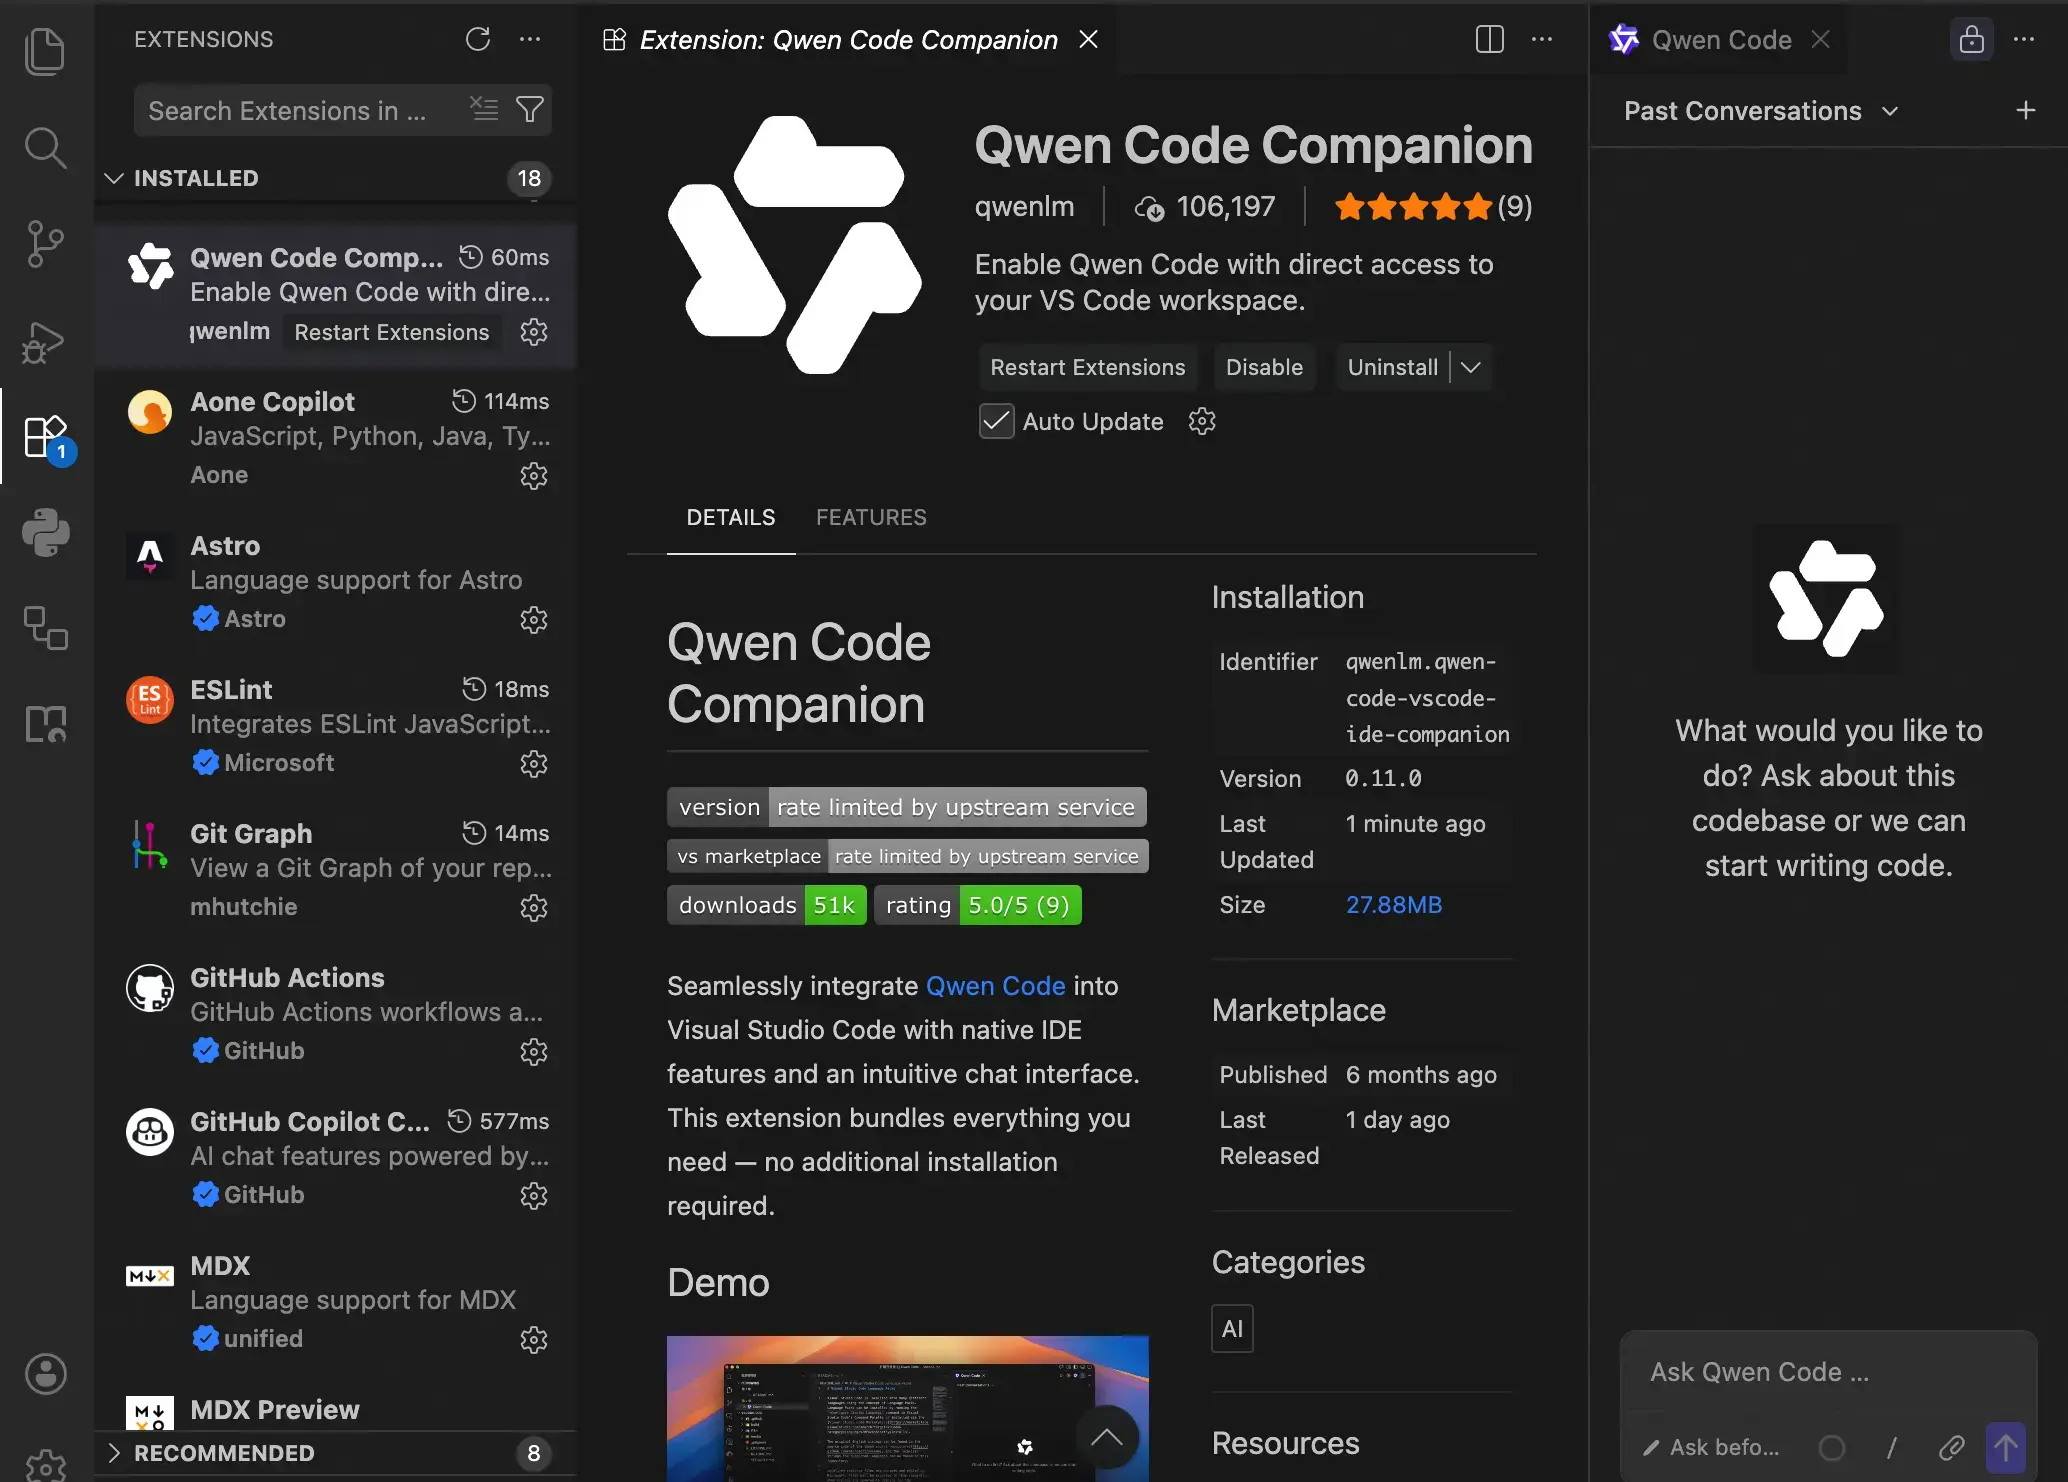Open manage gear for GitHub Copilot Chat
The height and width of the screenshot is (1482, 2068).
click(x=534, y=1196)
